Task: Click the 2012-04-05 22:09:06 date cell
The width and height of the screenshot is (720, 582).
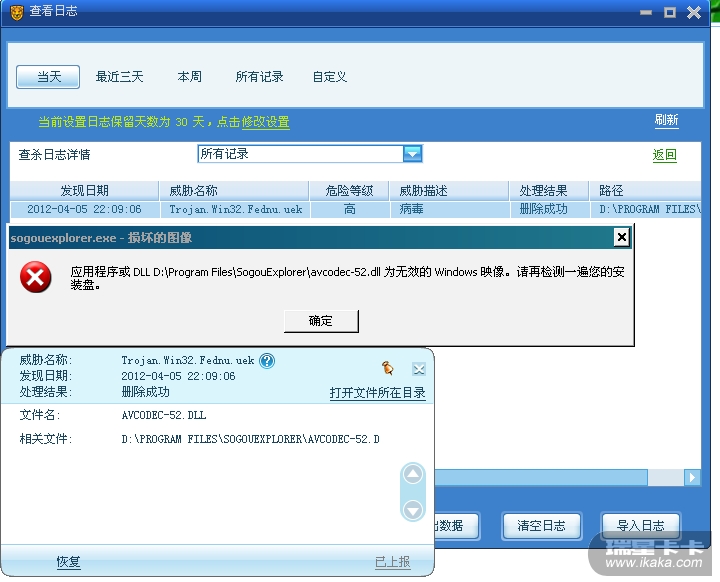Action: 84,209
